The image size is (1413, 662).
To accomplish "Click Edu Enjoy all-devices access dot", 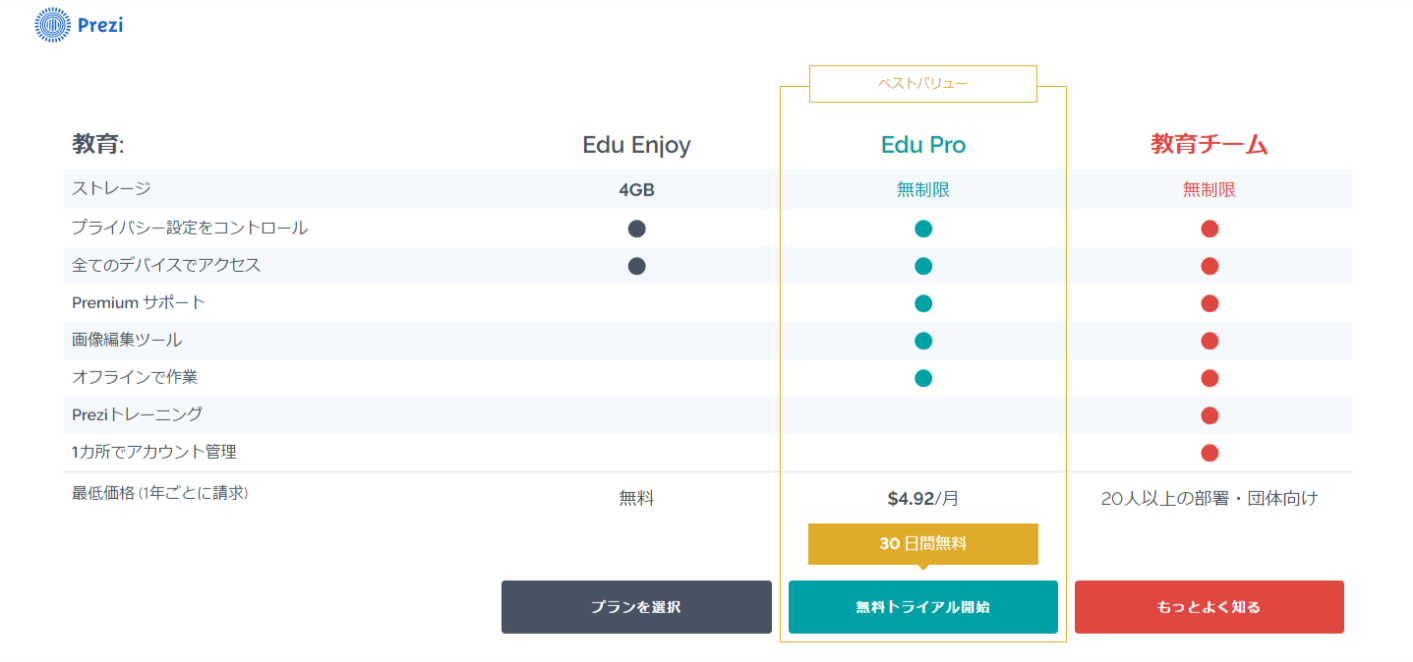I will coord(637,266).
